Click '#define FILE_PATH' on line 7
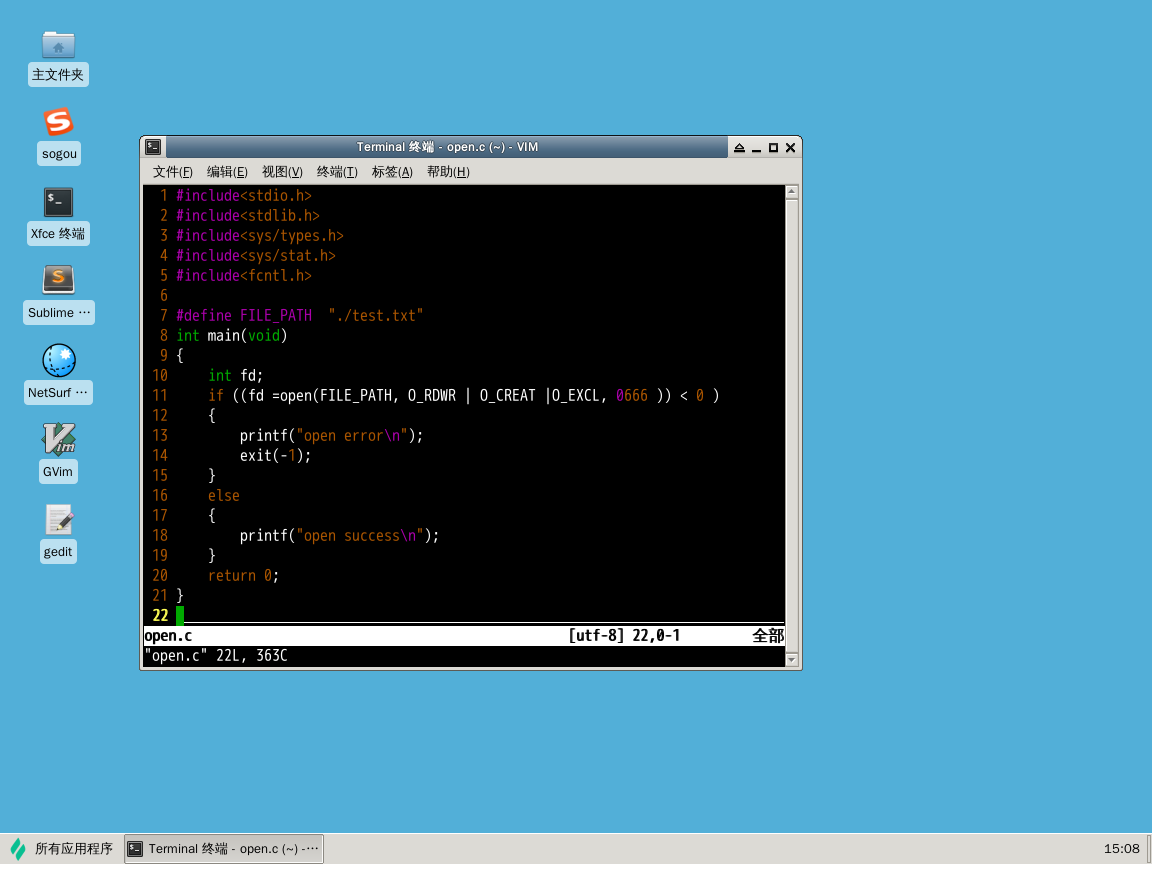 pyautogui.click(x=244, y=315)
